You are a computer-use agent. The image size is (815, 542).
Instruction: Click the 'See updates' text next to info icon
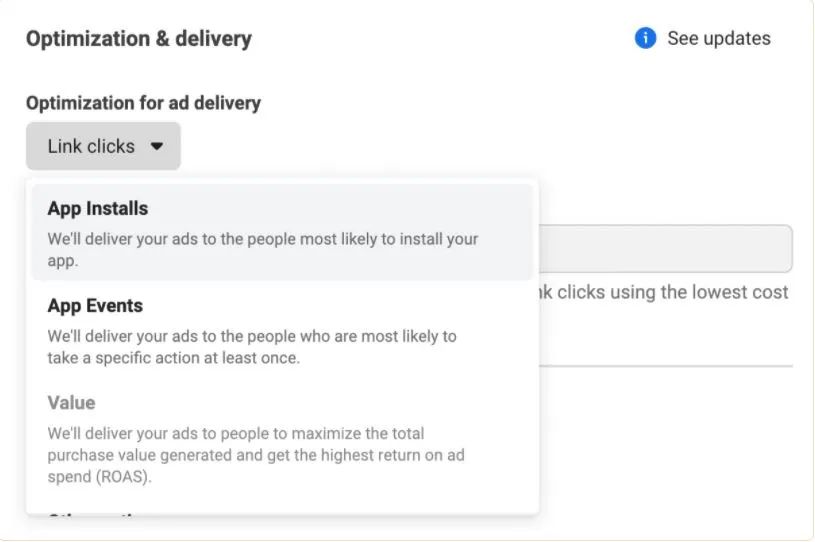pos(718,38)
